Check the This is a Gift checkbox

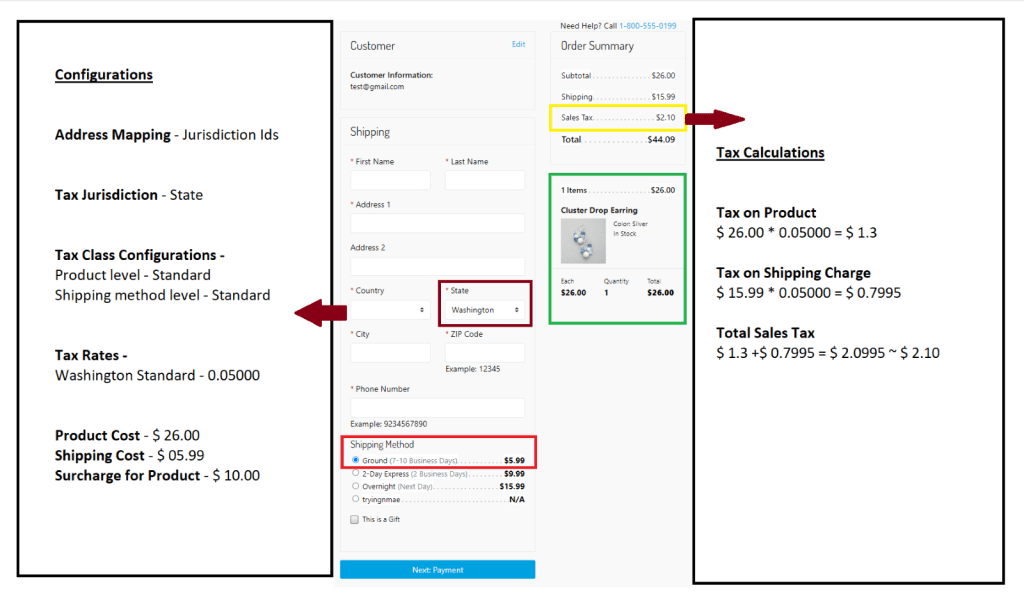[355, 520]
